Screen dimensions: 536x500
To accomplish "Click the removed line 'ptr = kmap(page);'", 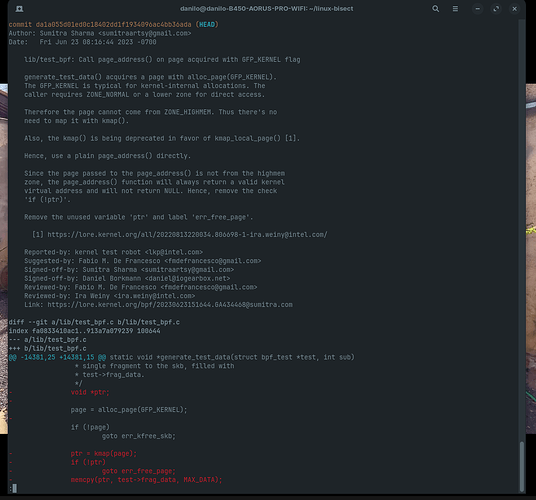I will 104,454.
